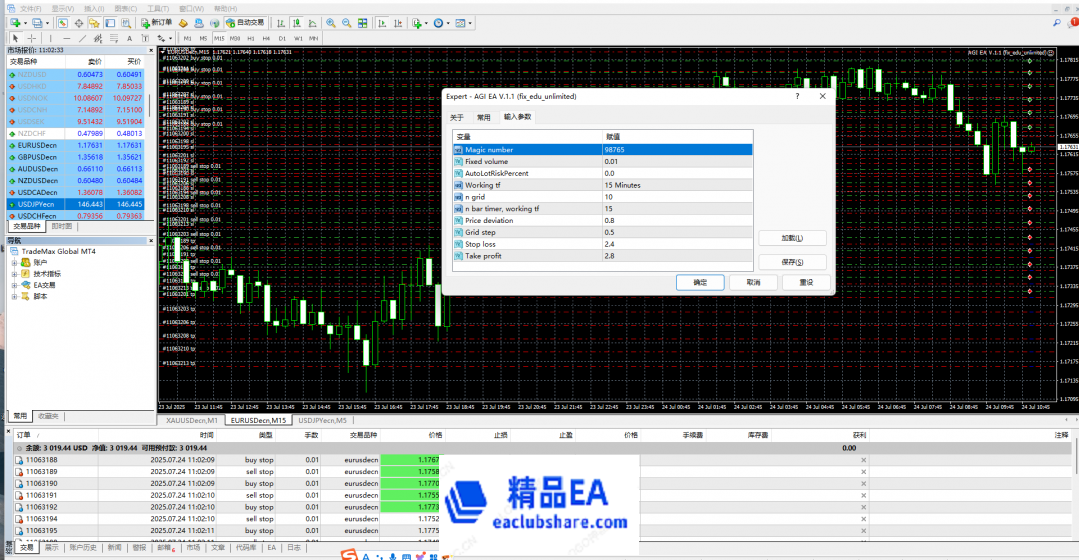Select the candlestick chart type icon
Viewport: 1079px width, 560px height.
pyautogui.click(x=297, y=23)
